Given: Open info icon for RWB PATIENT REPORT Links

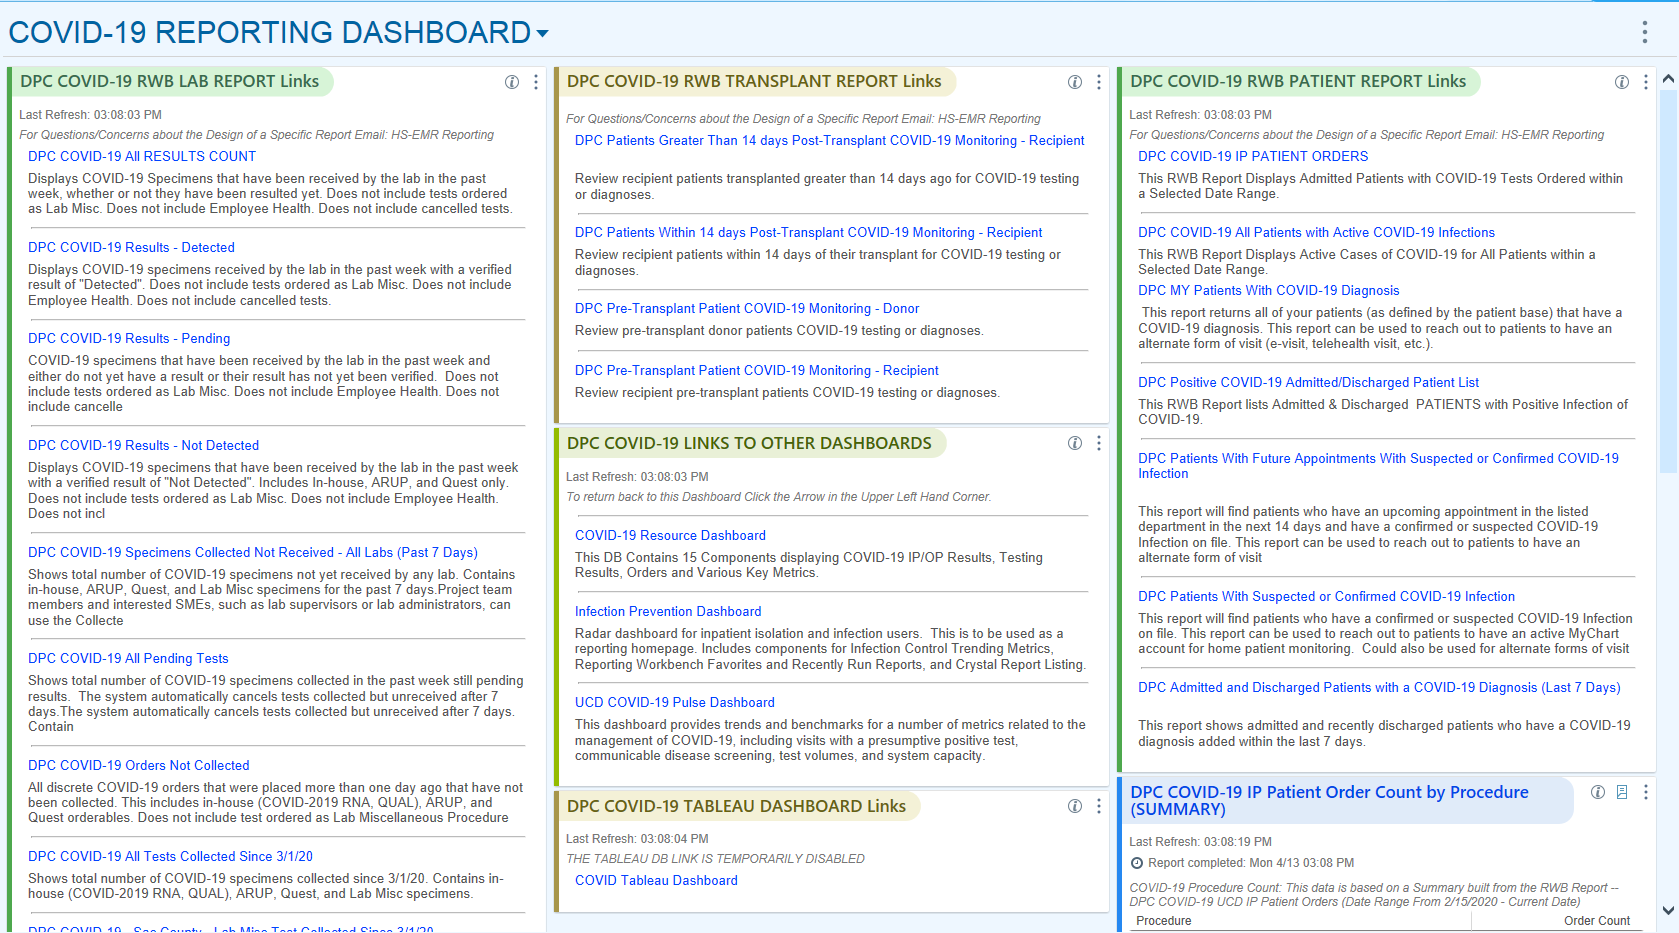Looking at the screenshot, I should click(x=1622, y=82).
